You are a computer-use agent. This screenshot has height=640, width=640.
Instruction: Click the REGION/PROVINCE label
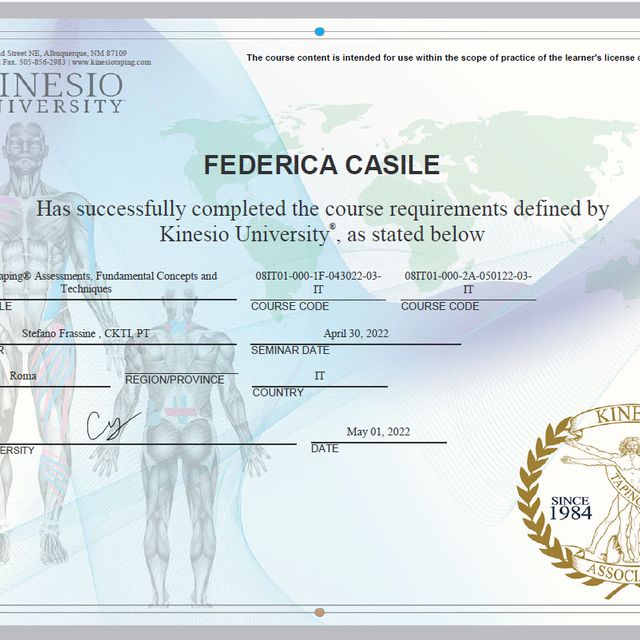coord(174,380)
